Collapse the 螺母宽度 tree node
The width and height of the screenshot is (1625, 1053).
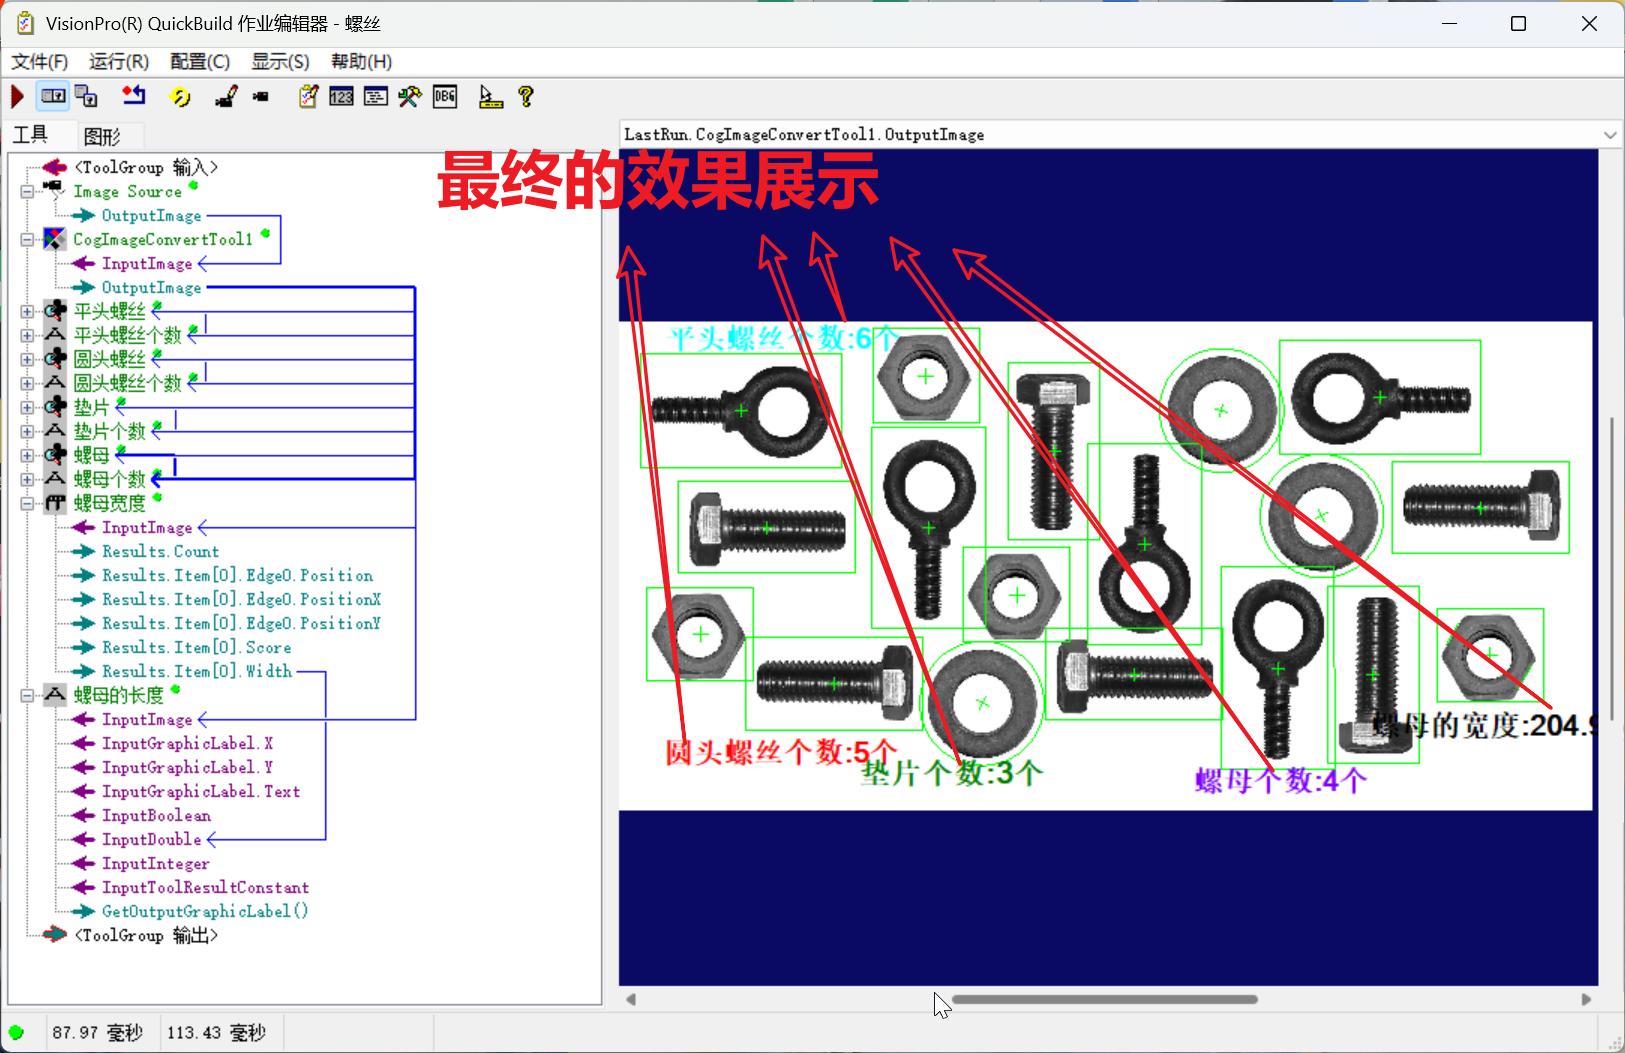[28, 503]
